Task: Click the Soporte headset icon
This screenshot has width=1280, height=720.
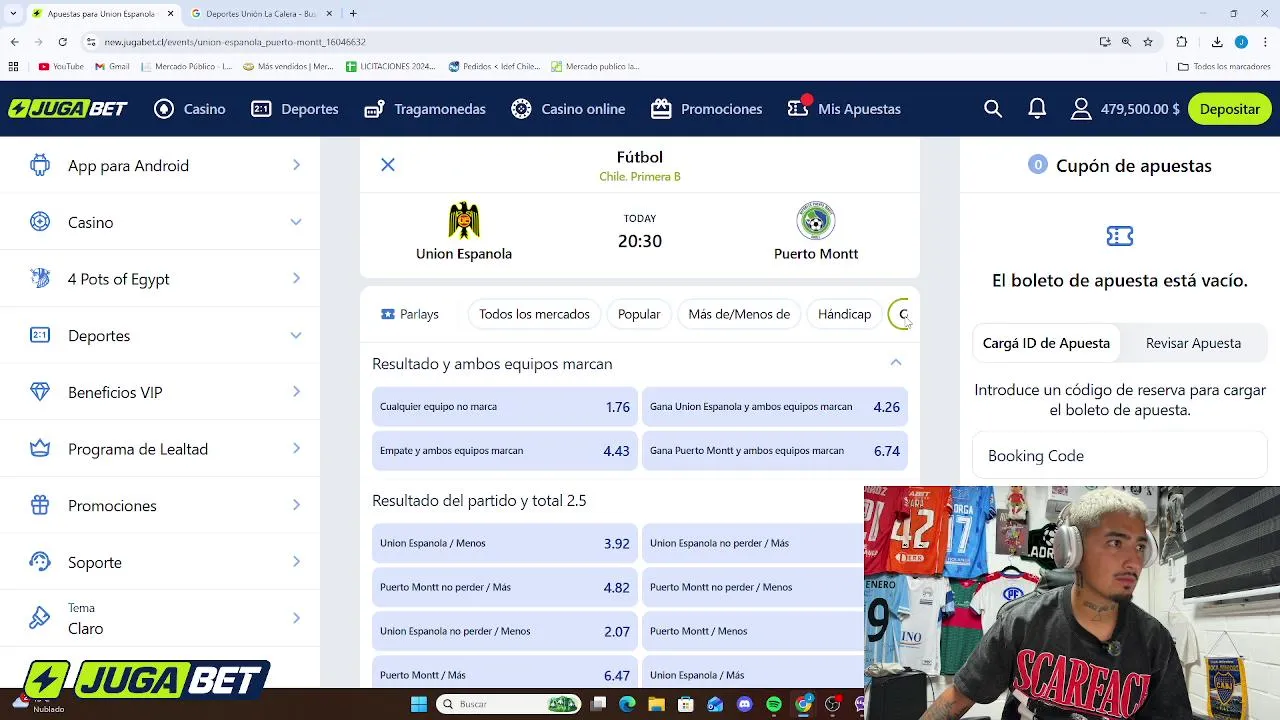Action: pos(40,562)
